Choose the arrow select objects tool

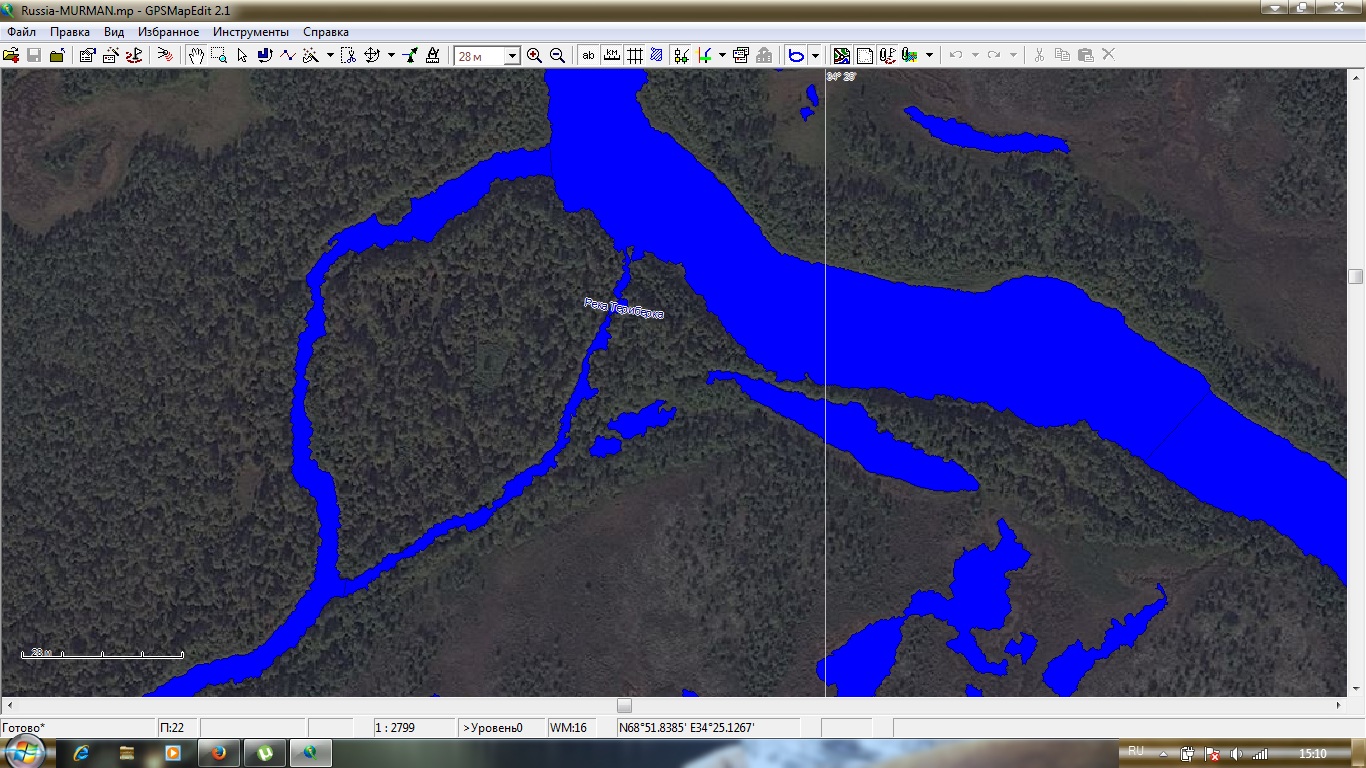[242, 56]
